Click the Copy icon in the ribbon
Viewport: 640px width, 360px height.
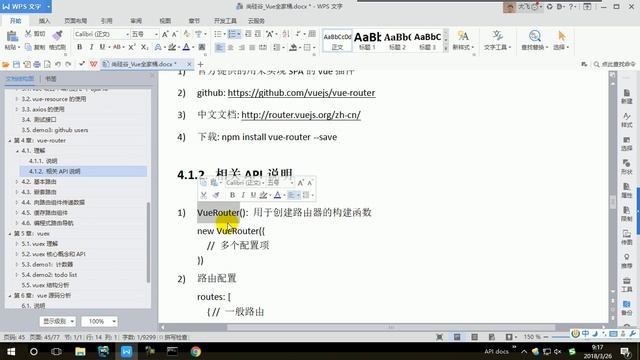(28, 47)
